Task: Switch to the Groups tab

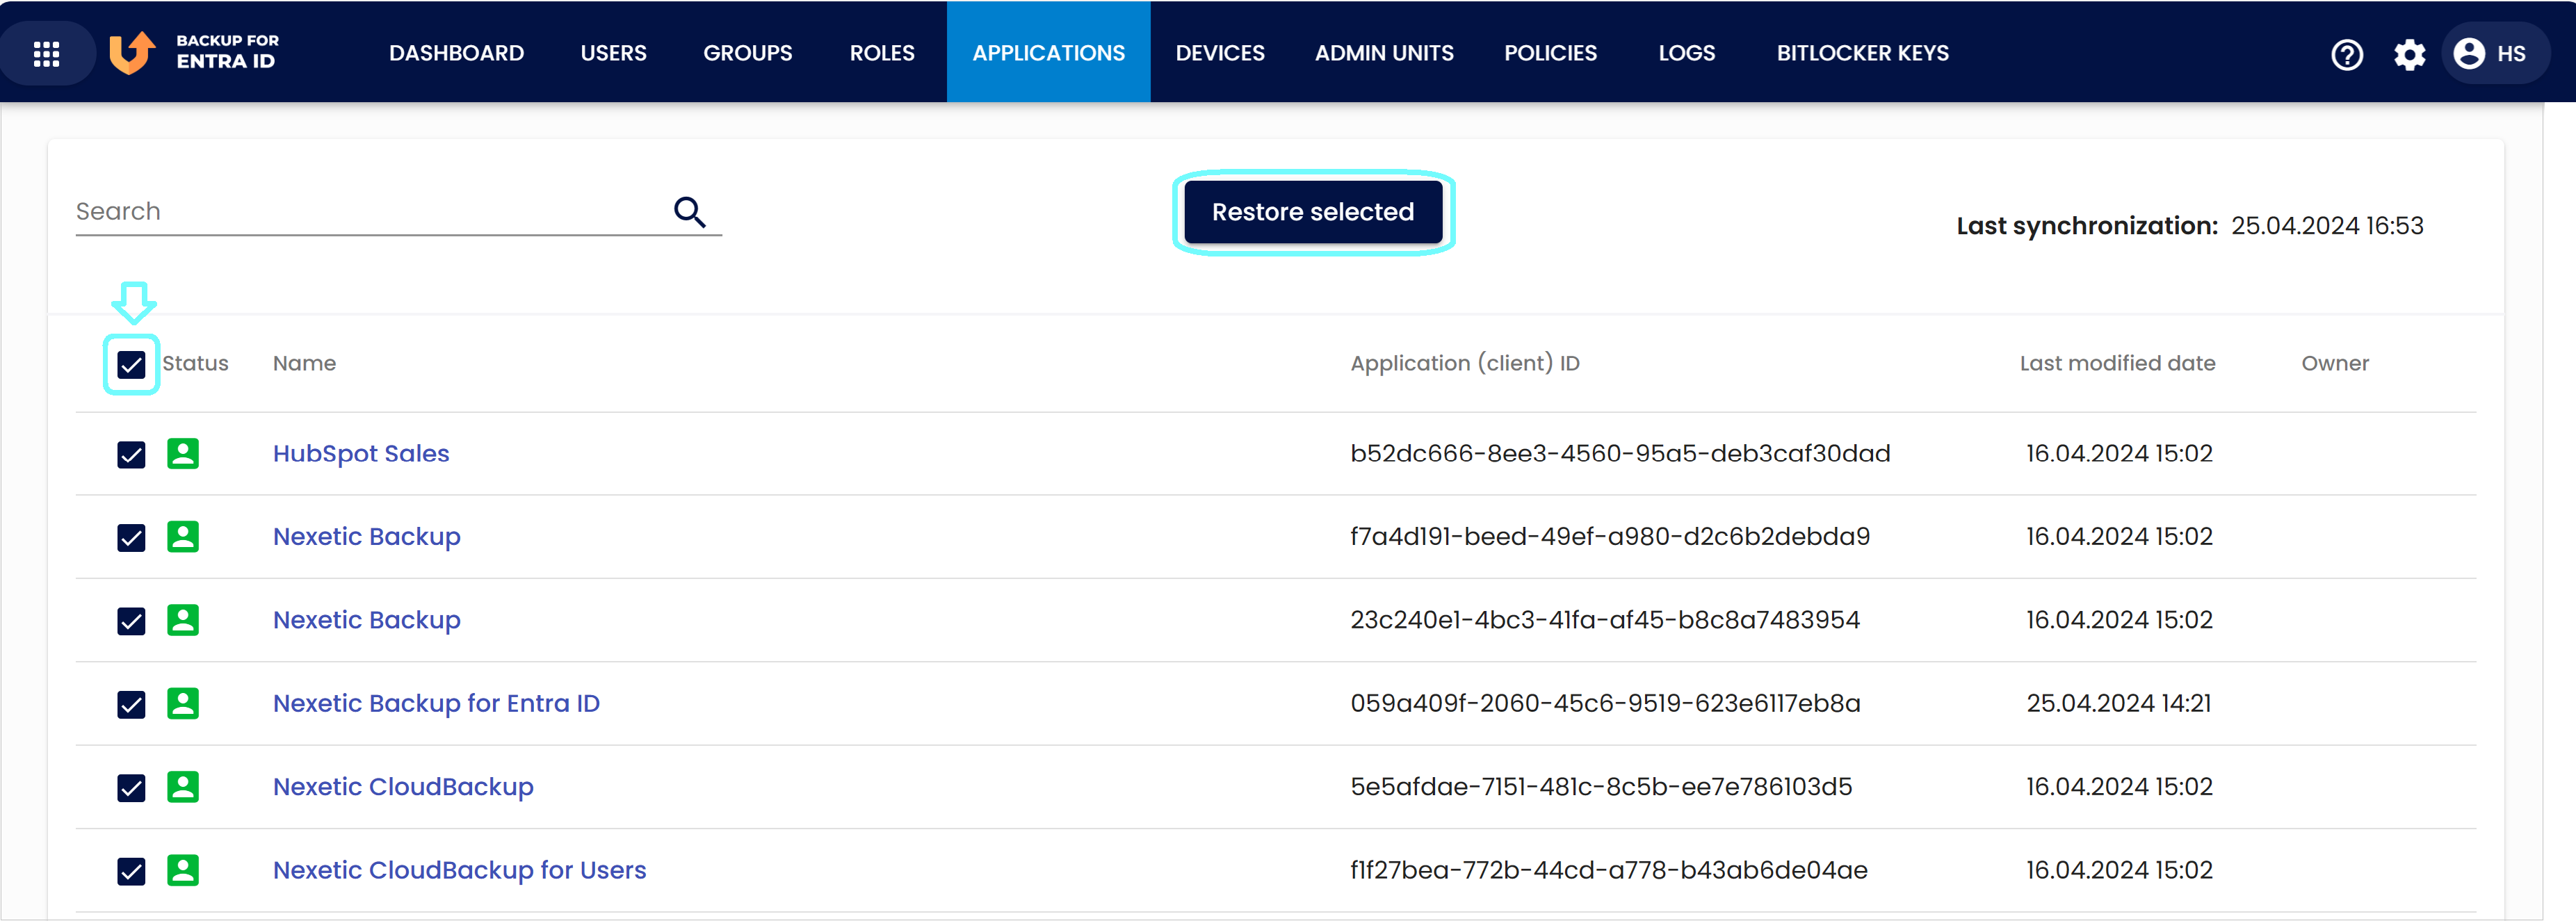Action: tap(747, 53)
